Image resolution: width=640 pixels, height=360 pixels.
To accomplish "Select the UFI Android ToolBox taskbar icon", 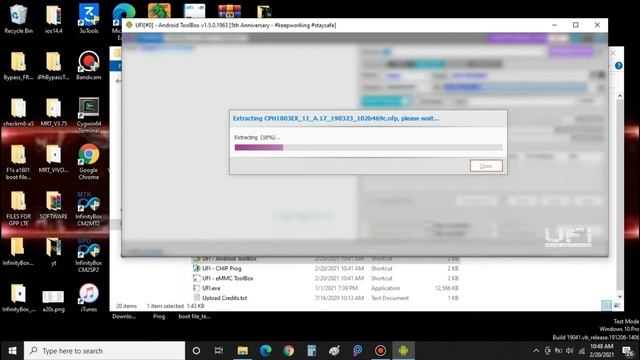I will [403, 351].
